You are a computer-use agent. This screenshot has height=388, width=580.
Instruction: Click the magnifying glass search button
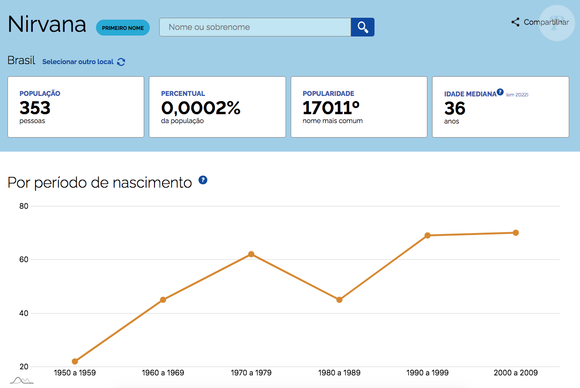point(362,27)
